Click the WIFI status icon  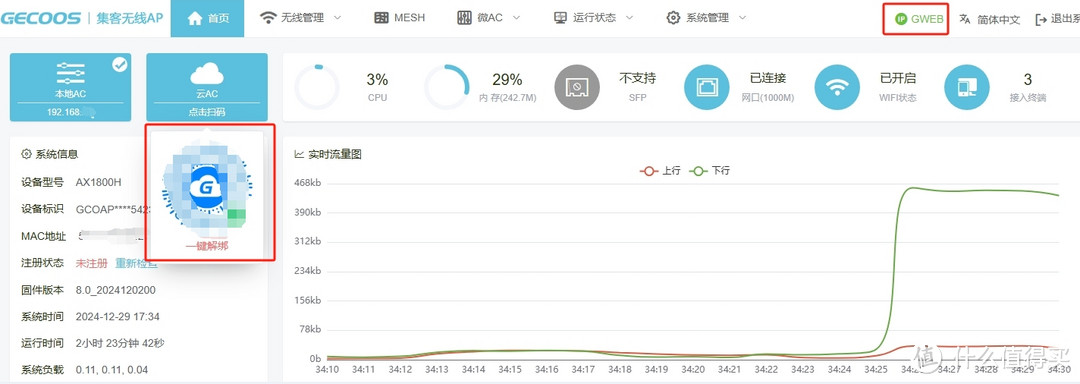[837, 87]
